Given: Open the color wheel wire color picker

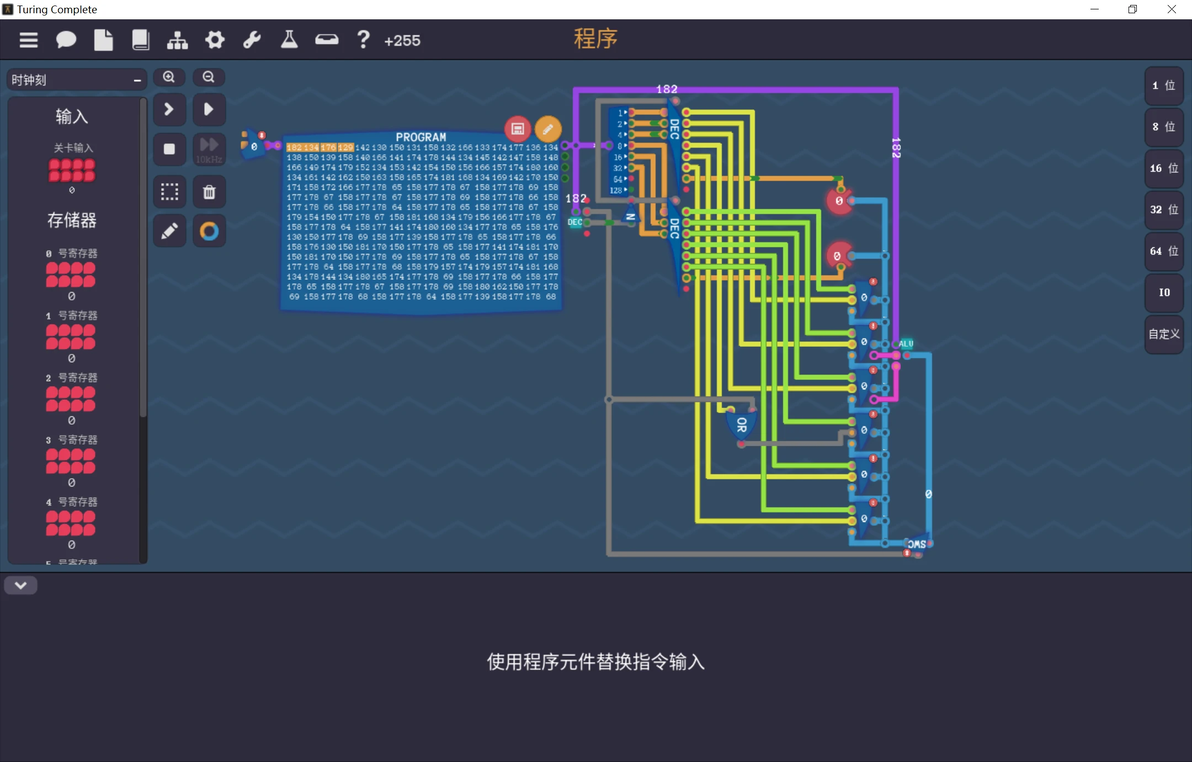Looking at the screenshot, I should [x=209, y=230].
